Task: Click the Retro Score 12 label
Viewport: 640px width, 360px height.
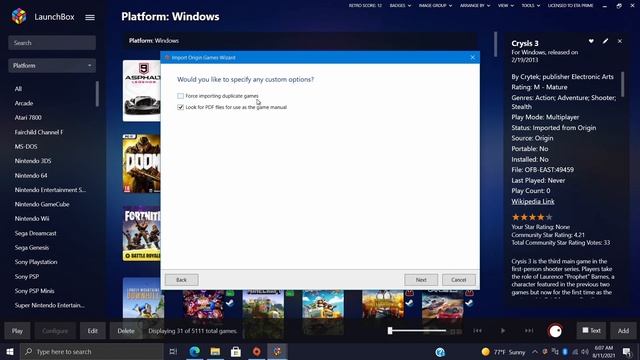Action: pyautogui.click(x=365, y=6)
